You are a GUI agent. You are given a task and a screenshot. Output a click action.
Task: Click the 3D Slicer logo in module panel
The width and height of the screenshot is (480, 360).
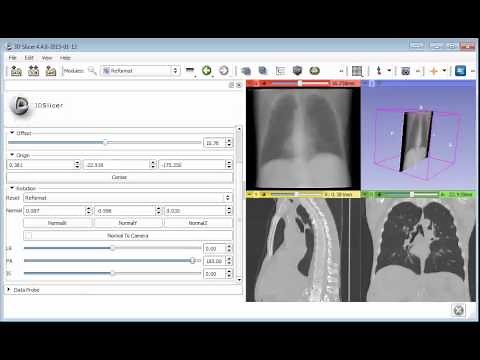pos(19,105)
